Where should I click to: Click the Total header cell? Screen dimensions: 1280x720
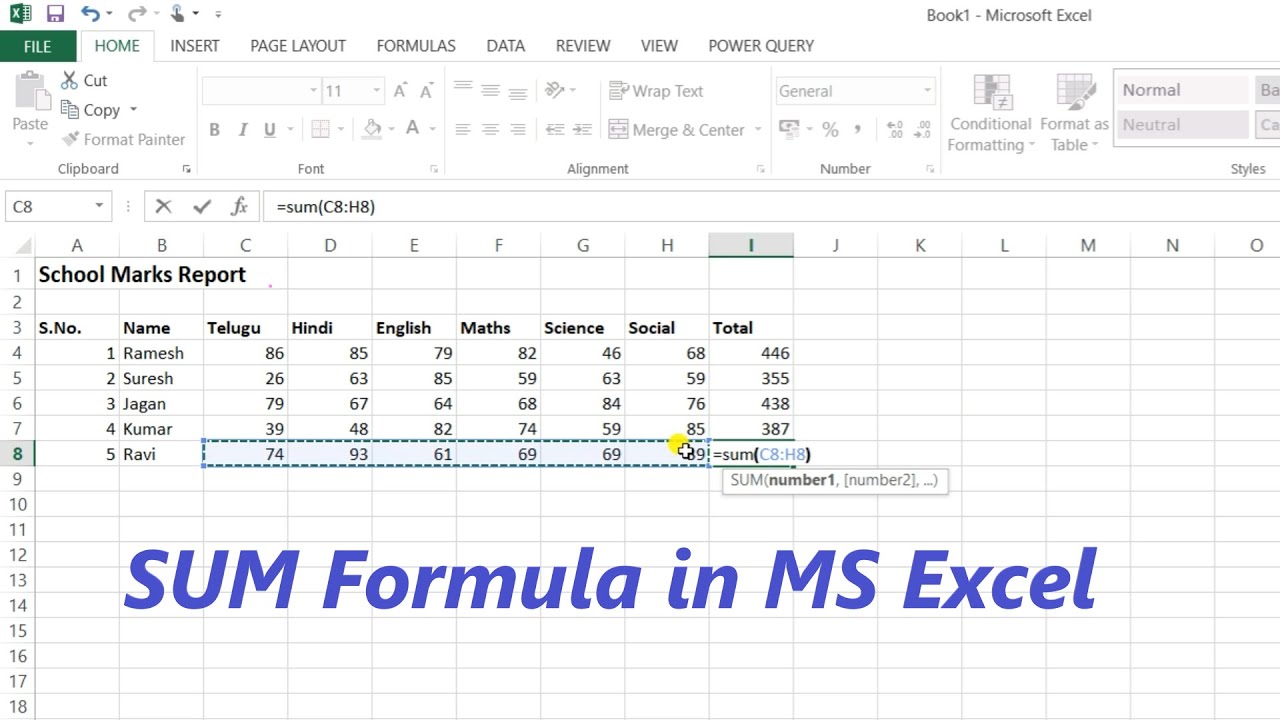751,328
